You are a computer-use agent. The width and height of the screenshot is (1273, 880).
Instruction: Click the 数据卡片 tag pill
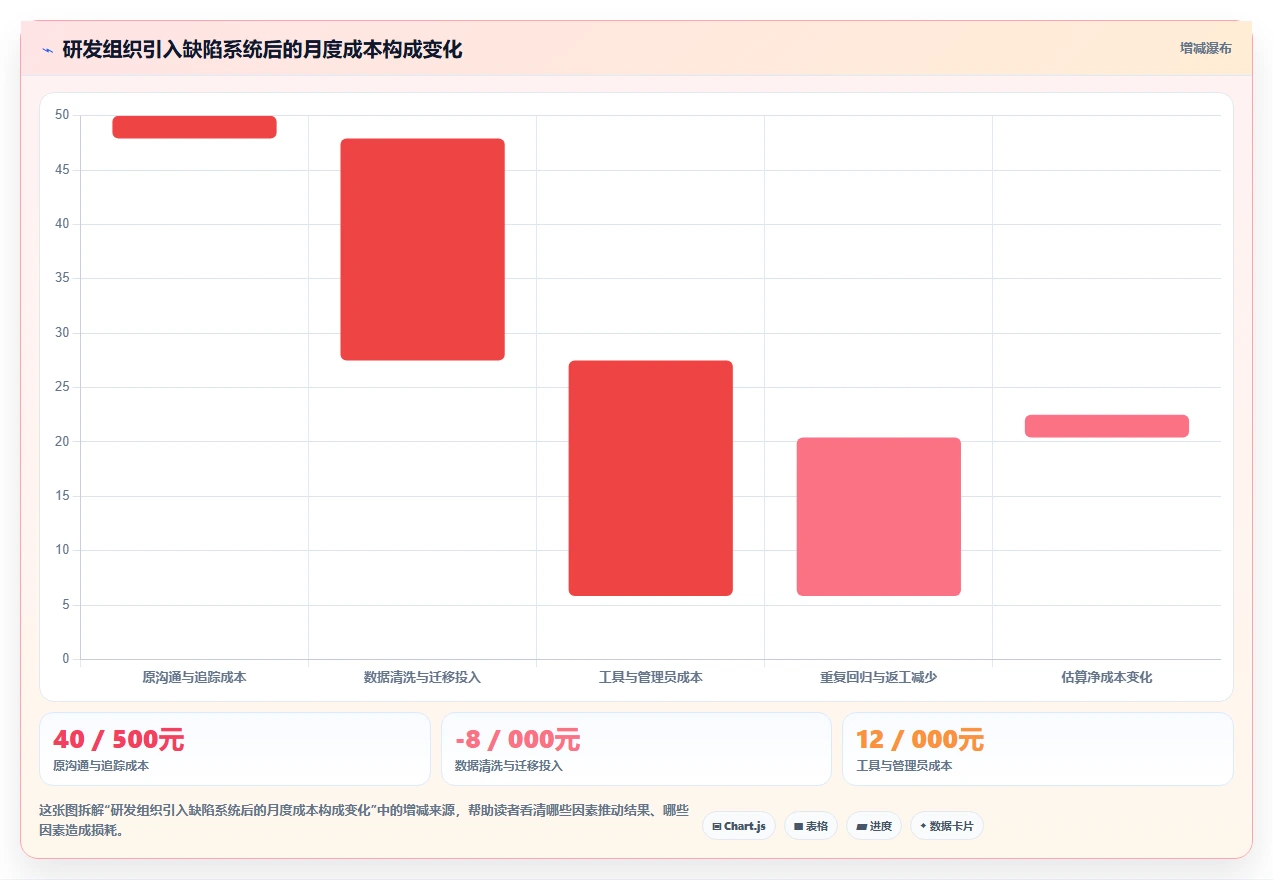947,826
